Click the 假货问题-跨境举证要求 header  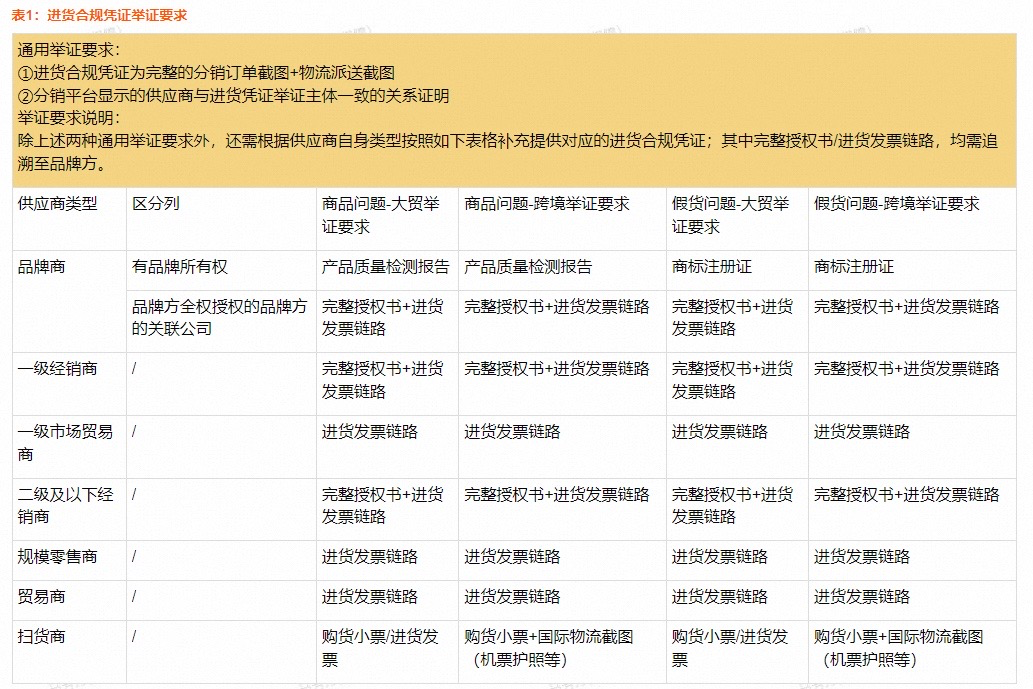(x=897, y=204)
